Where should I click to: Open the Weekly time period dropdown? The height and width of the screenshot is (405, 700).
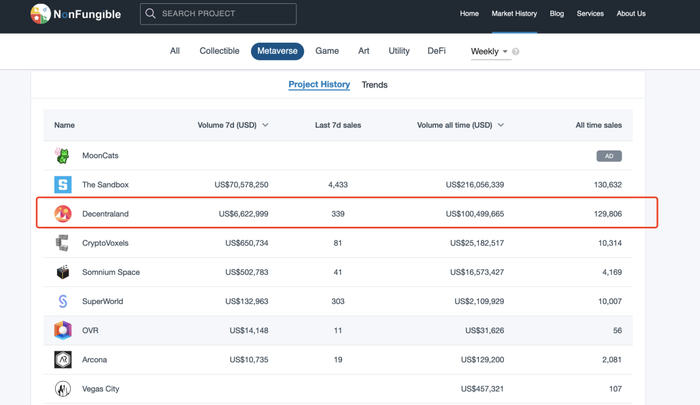pos(489,51)
